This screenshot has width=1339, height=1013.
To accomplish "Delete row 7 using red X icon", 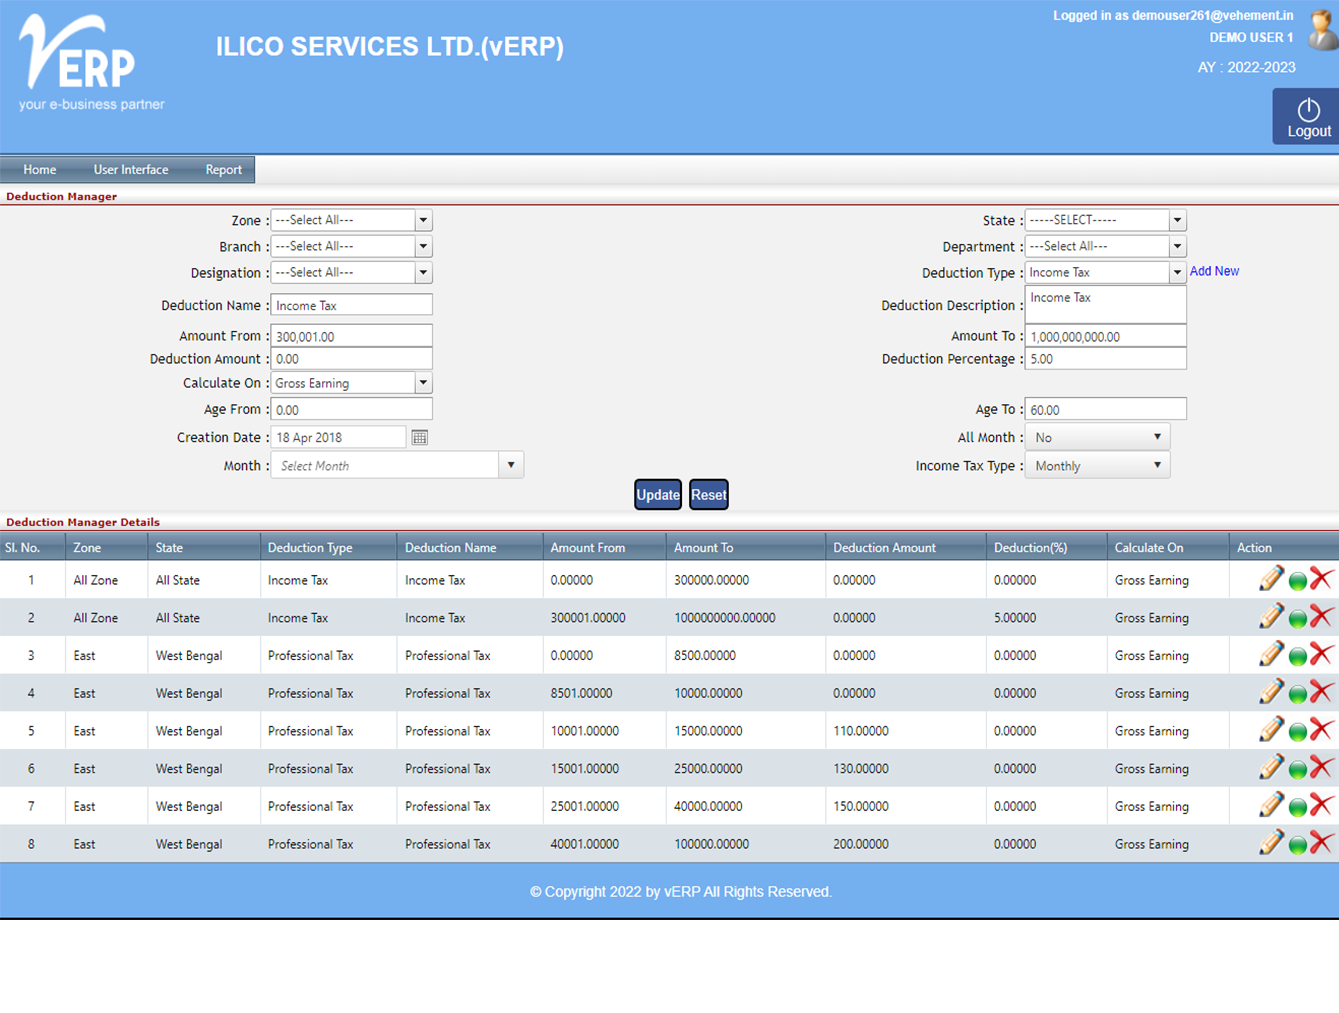I will coord(1321,804).
